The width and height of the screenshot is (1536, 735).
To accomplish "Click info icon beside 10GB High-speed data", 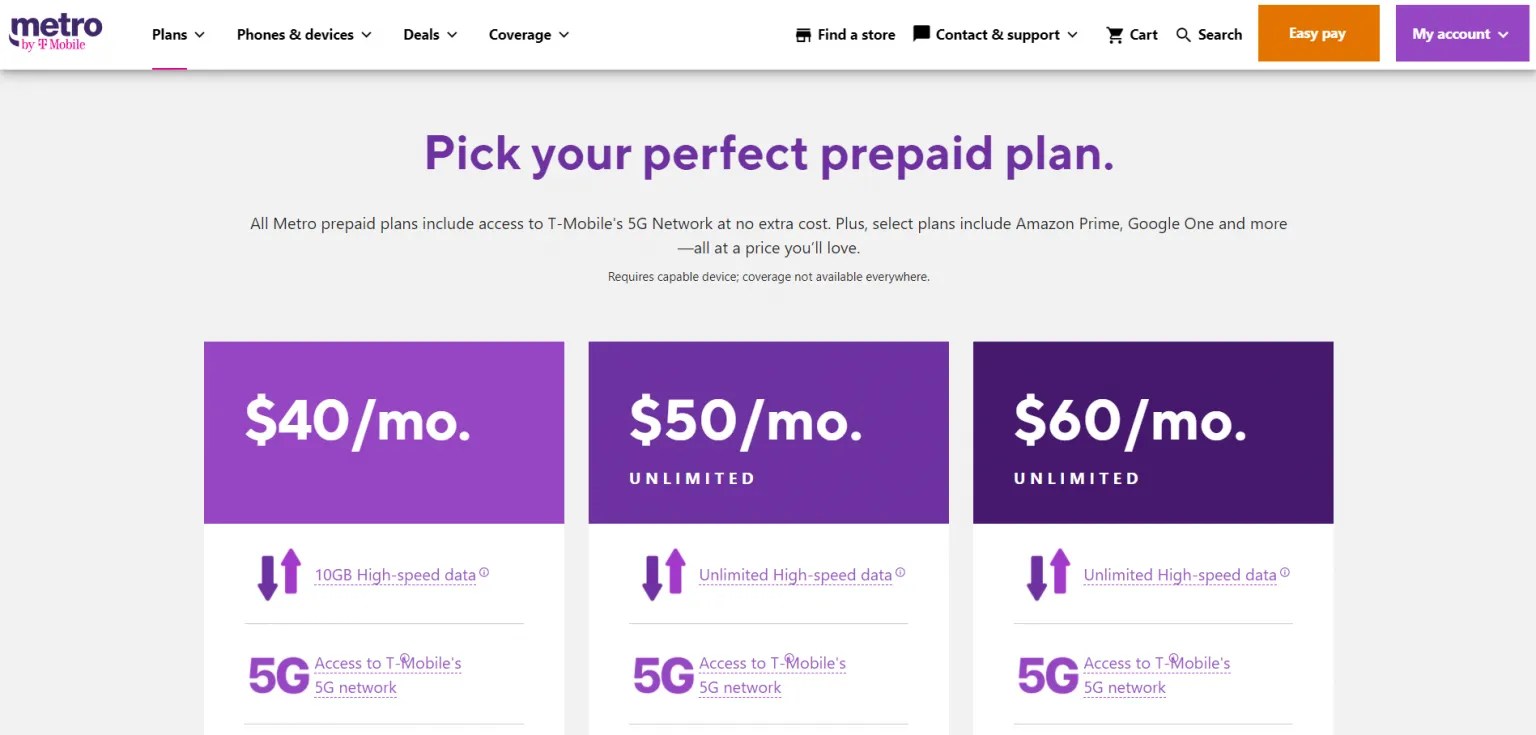I will coord(484,573).
